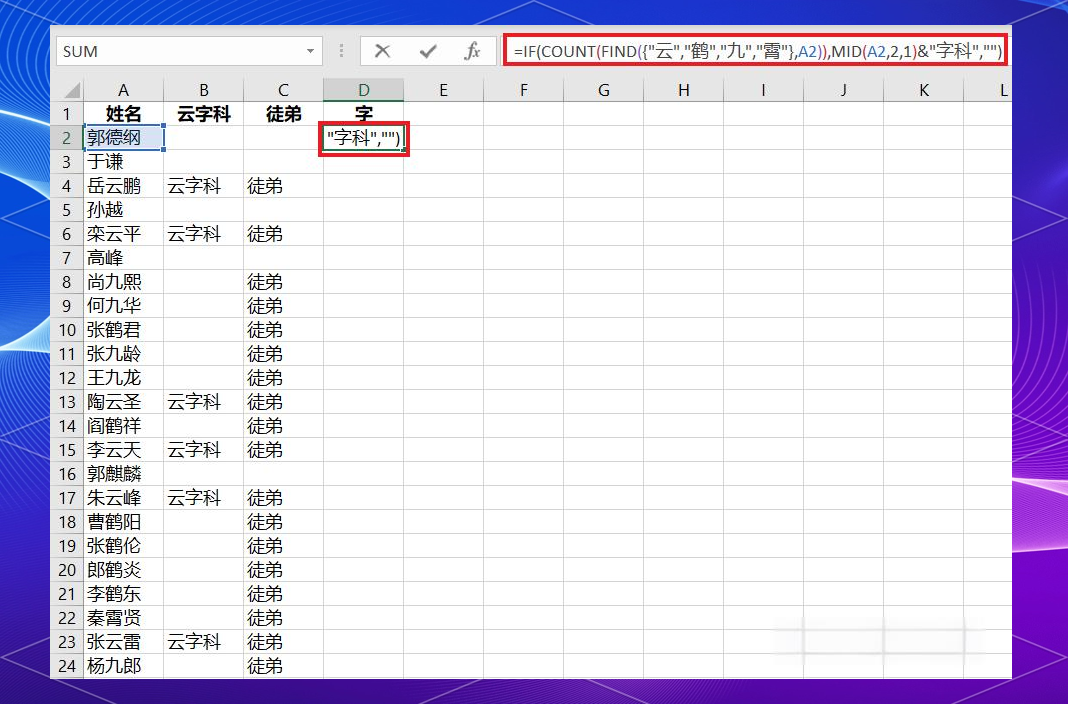Select column F header
The height and width of the screenshot is (704, 1068).
pos(524,90)
